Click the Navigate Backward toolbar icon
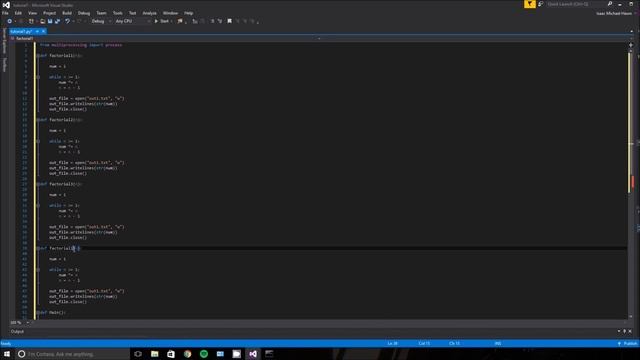 [9, 21]
